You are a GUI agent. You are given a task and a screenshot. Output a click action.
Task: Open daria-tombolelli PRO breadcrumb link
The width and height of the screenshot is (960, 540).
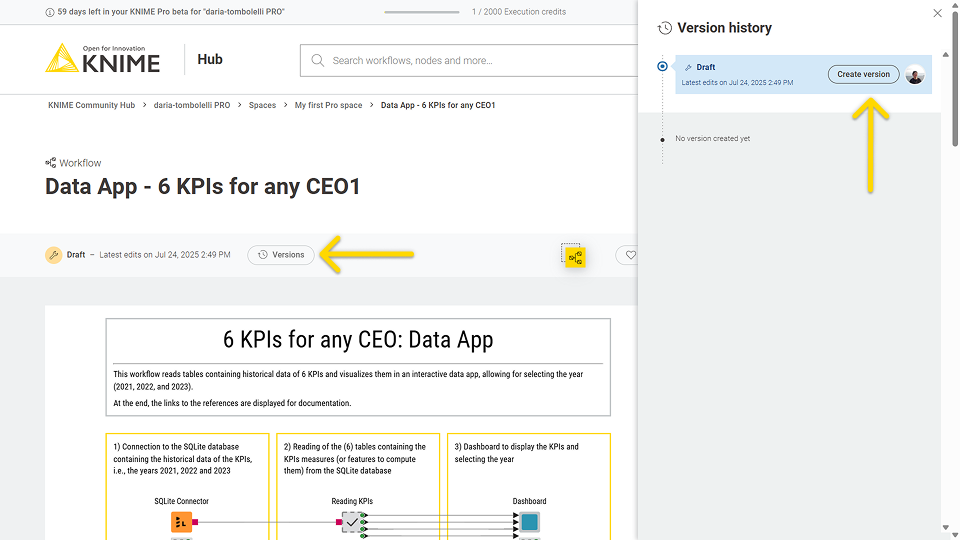[x=192, y=105]
